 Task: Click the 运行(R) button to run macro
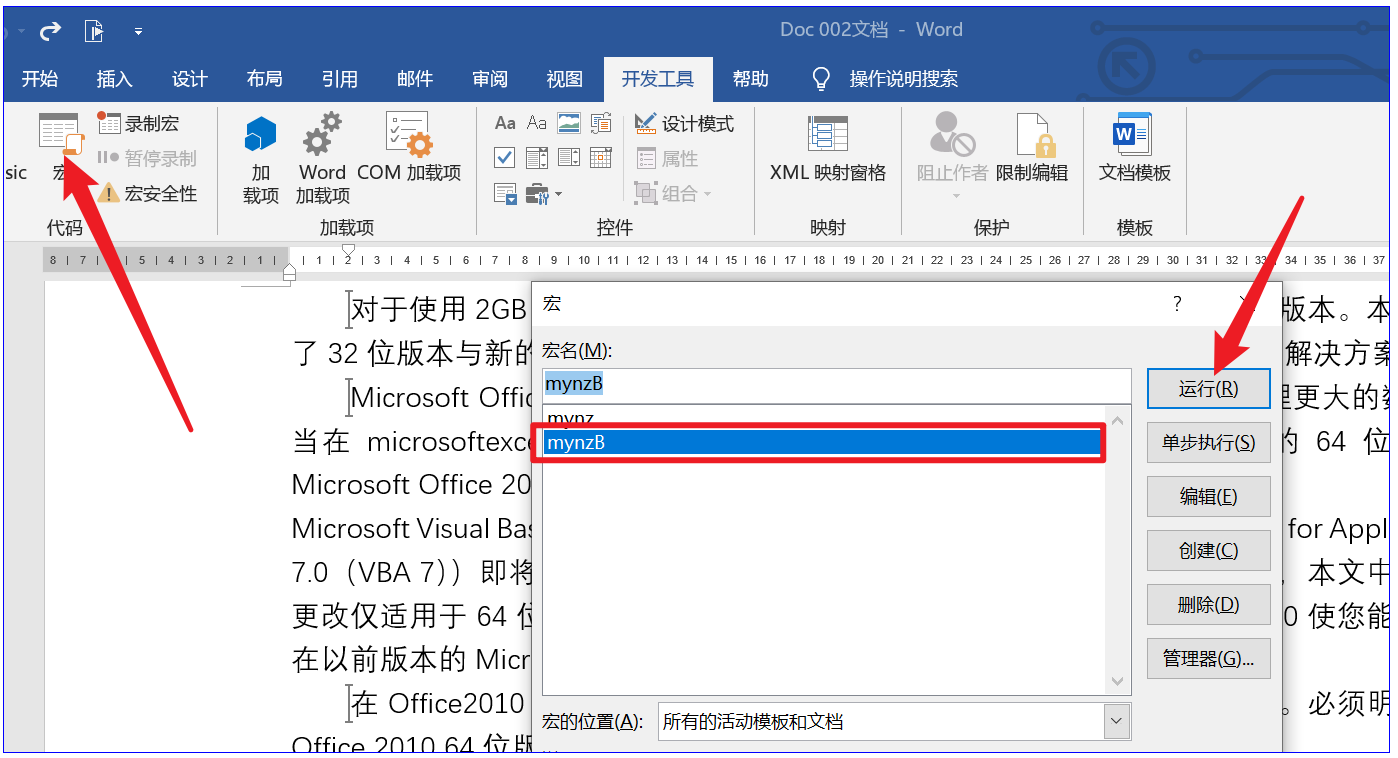pos(1208,388)
